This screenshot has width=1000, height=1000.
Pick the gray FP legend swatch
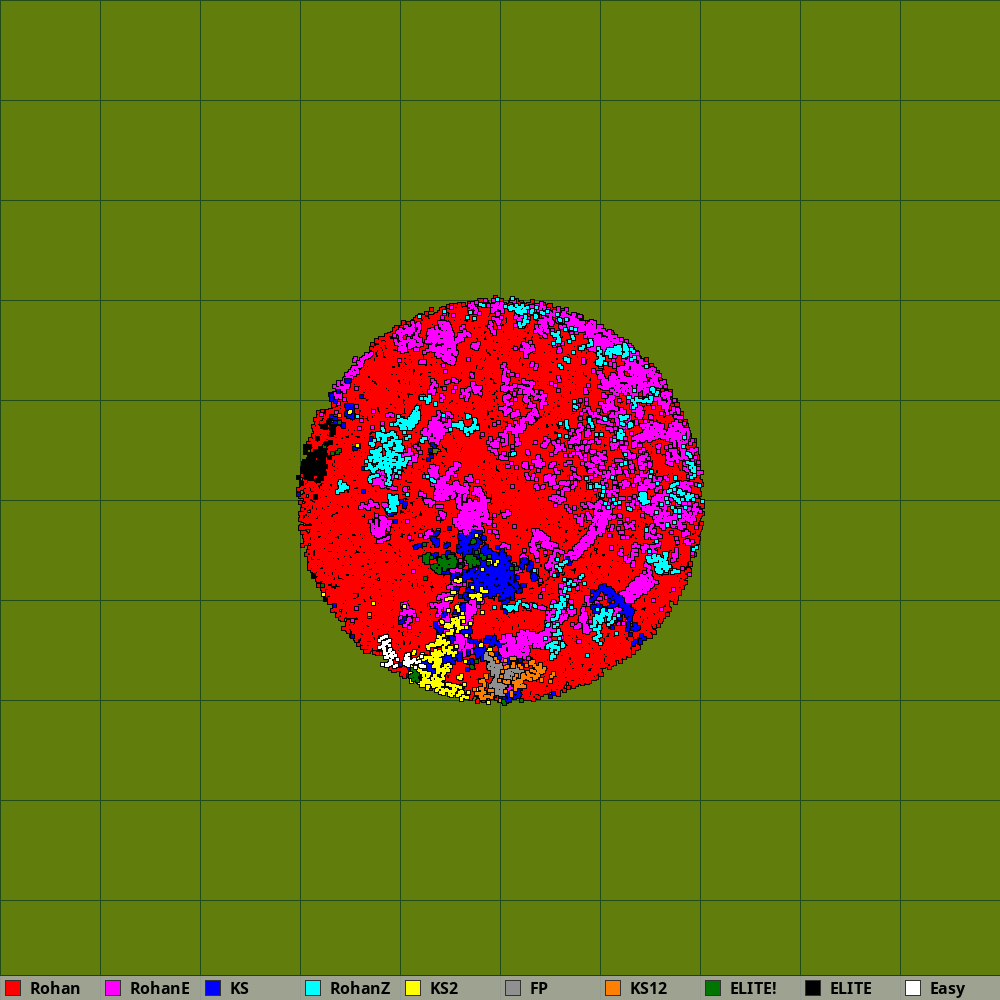[513, 988]
